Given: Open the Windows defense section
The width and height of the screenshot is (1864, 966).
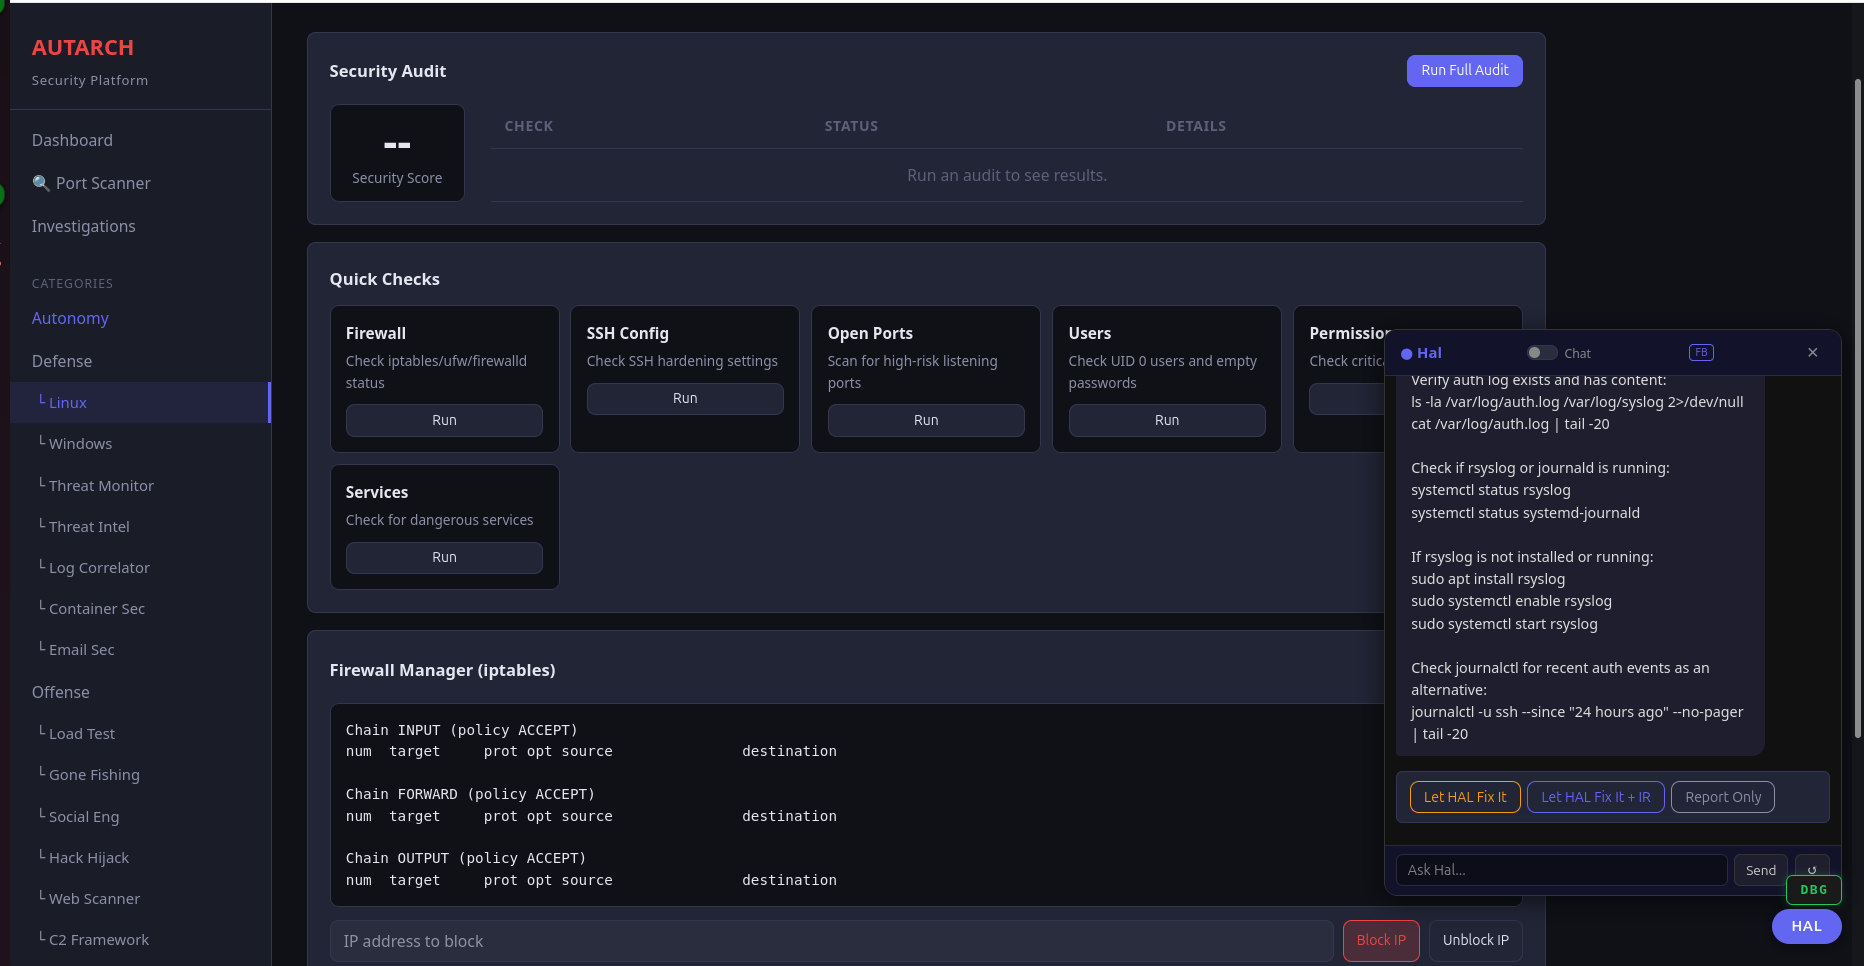Looking at the screenshot, I should (80, 443).
